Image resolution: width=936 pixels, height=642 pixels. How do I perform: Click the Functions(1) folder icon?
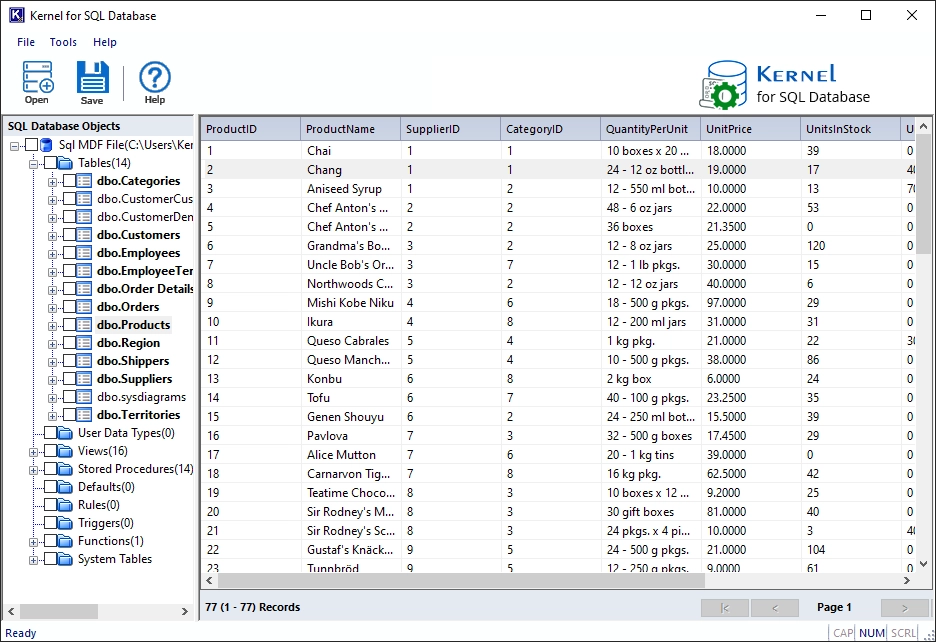click(x=66, y=540)
